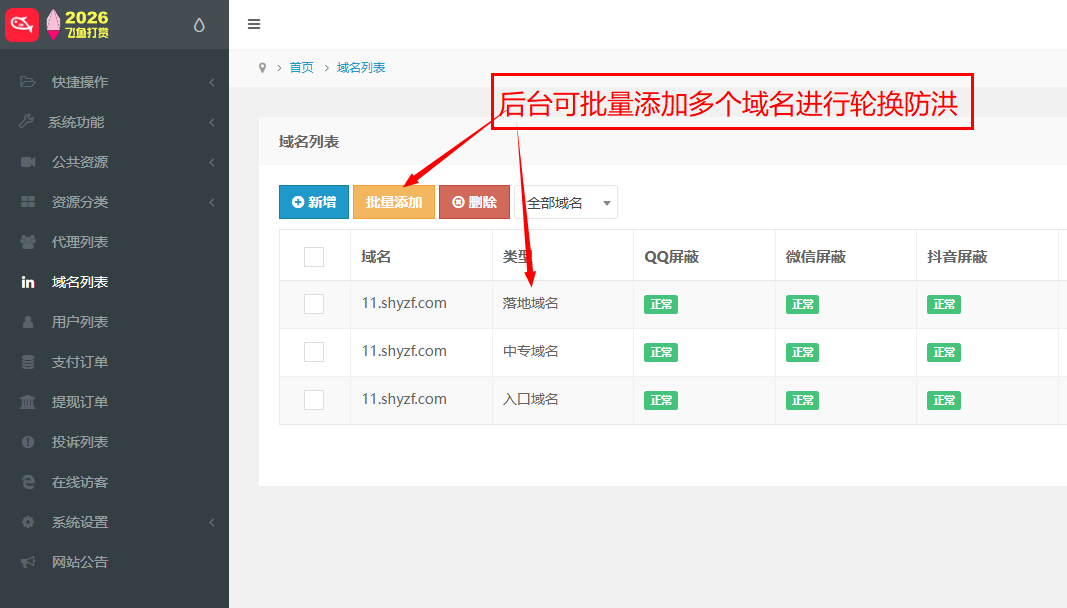The height and width of the screenshot is (608, 1067).
Task: Click the water drop theme icon
Action: coord(199,25)
